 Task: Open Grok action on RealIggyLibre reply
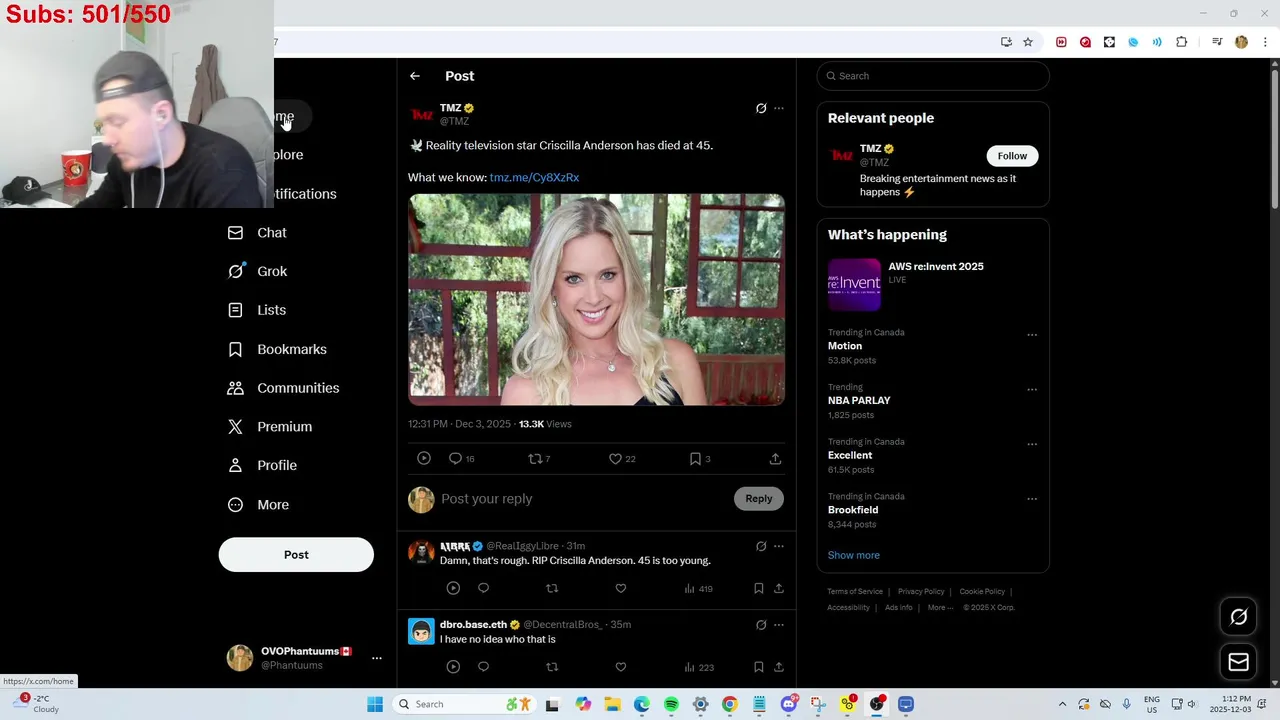pos(761,546)
